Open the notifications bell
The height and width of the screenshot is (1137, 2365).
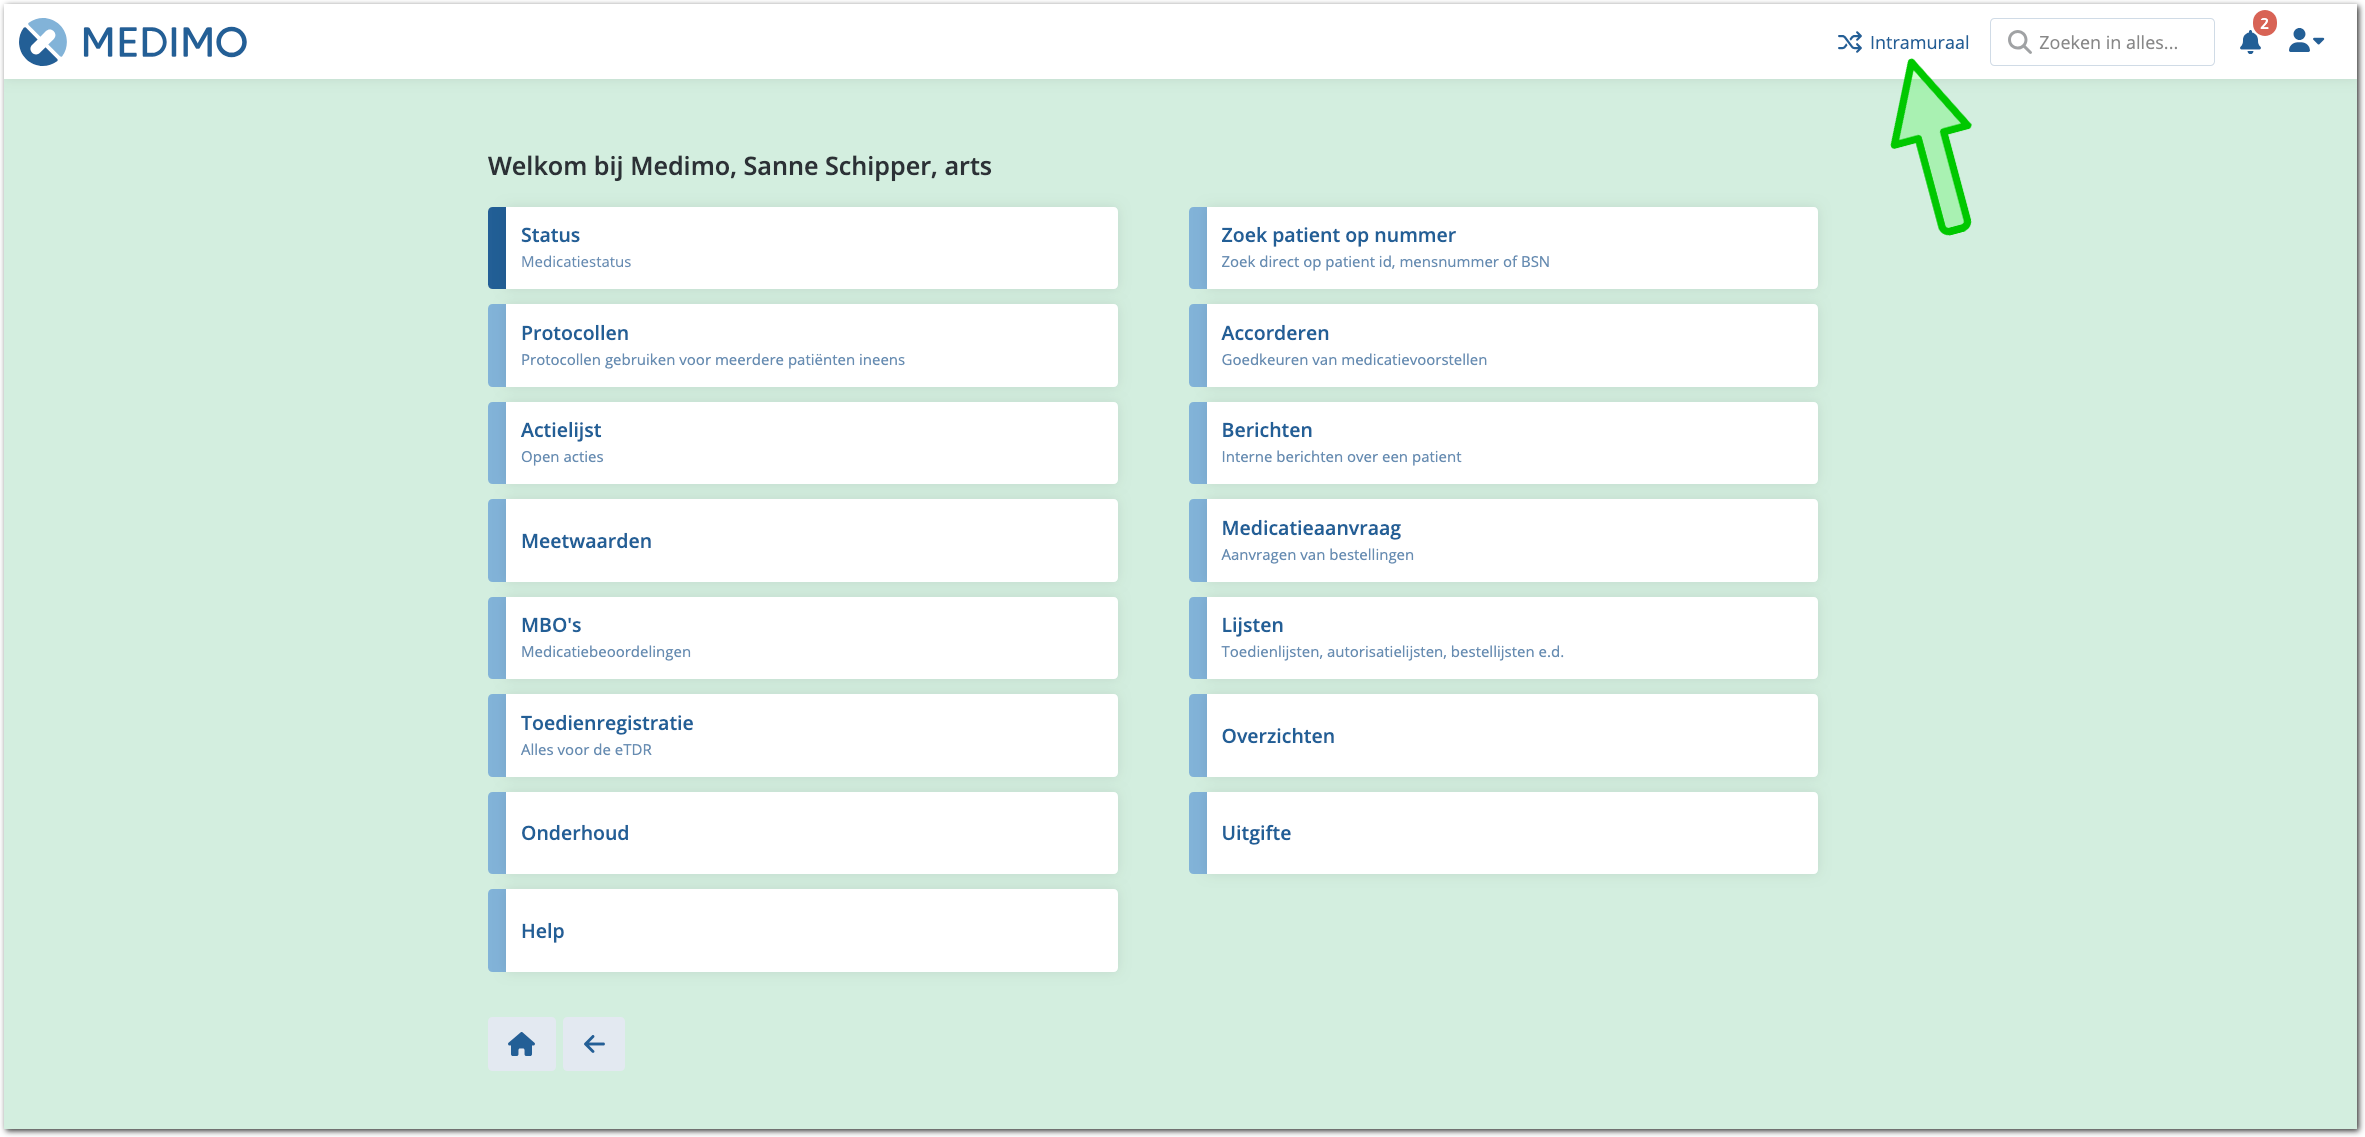(x=2249, y=42)
